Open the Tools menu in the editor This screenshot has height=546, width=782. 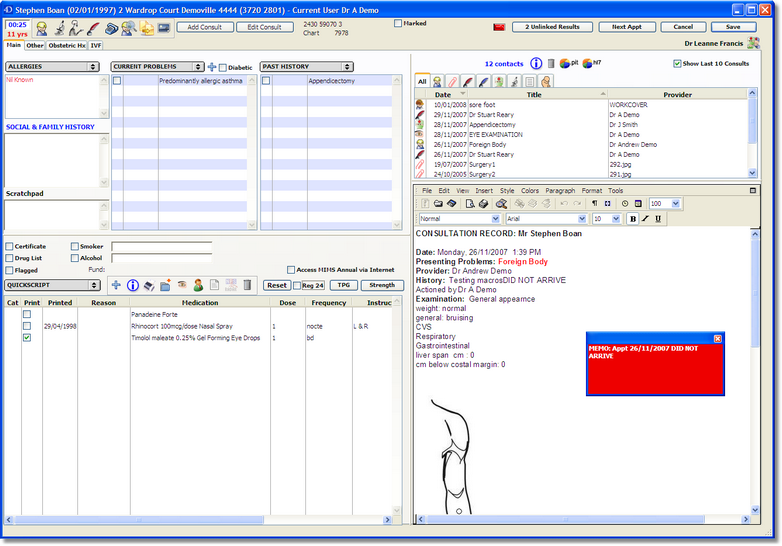[615, 190]
